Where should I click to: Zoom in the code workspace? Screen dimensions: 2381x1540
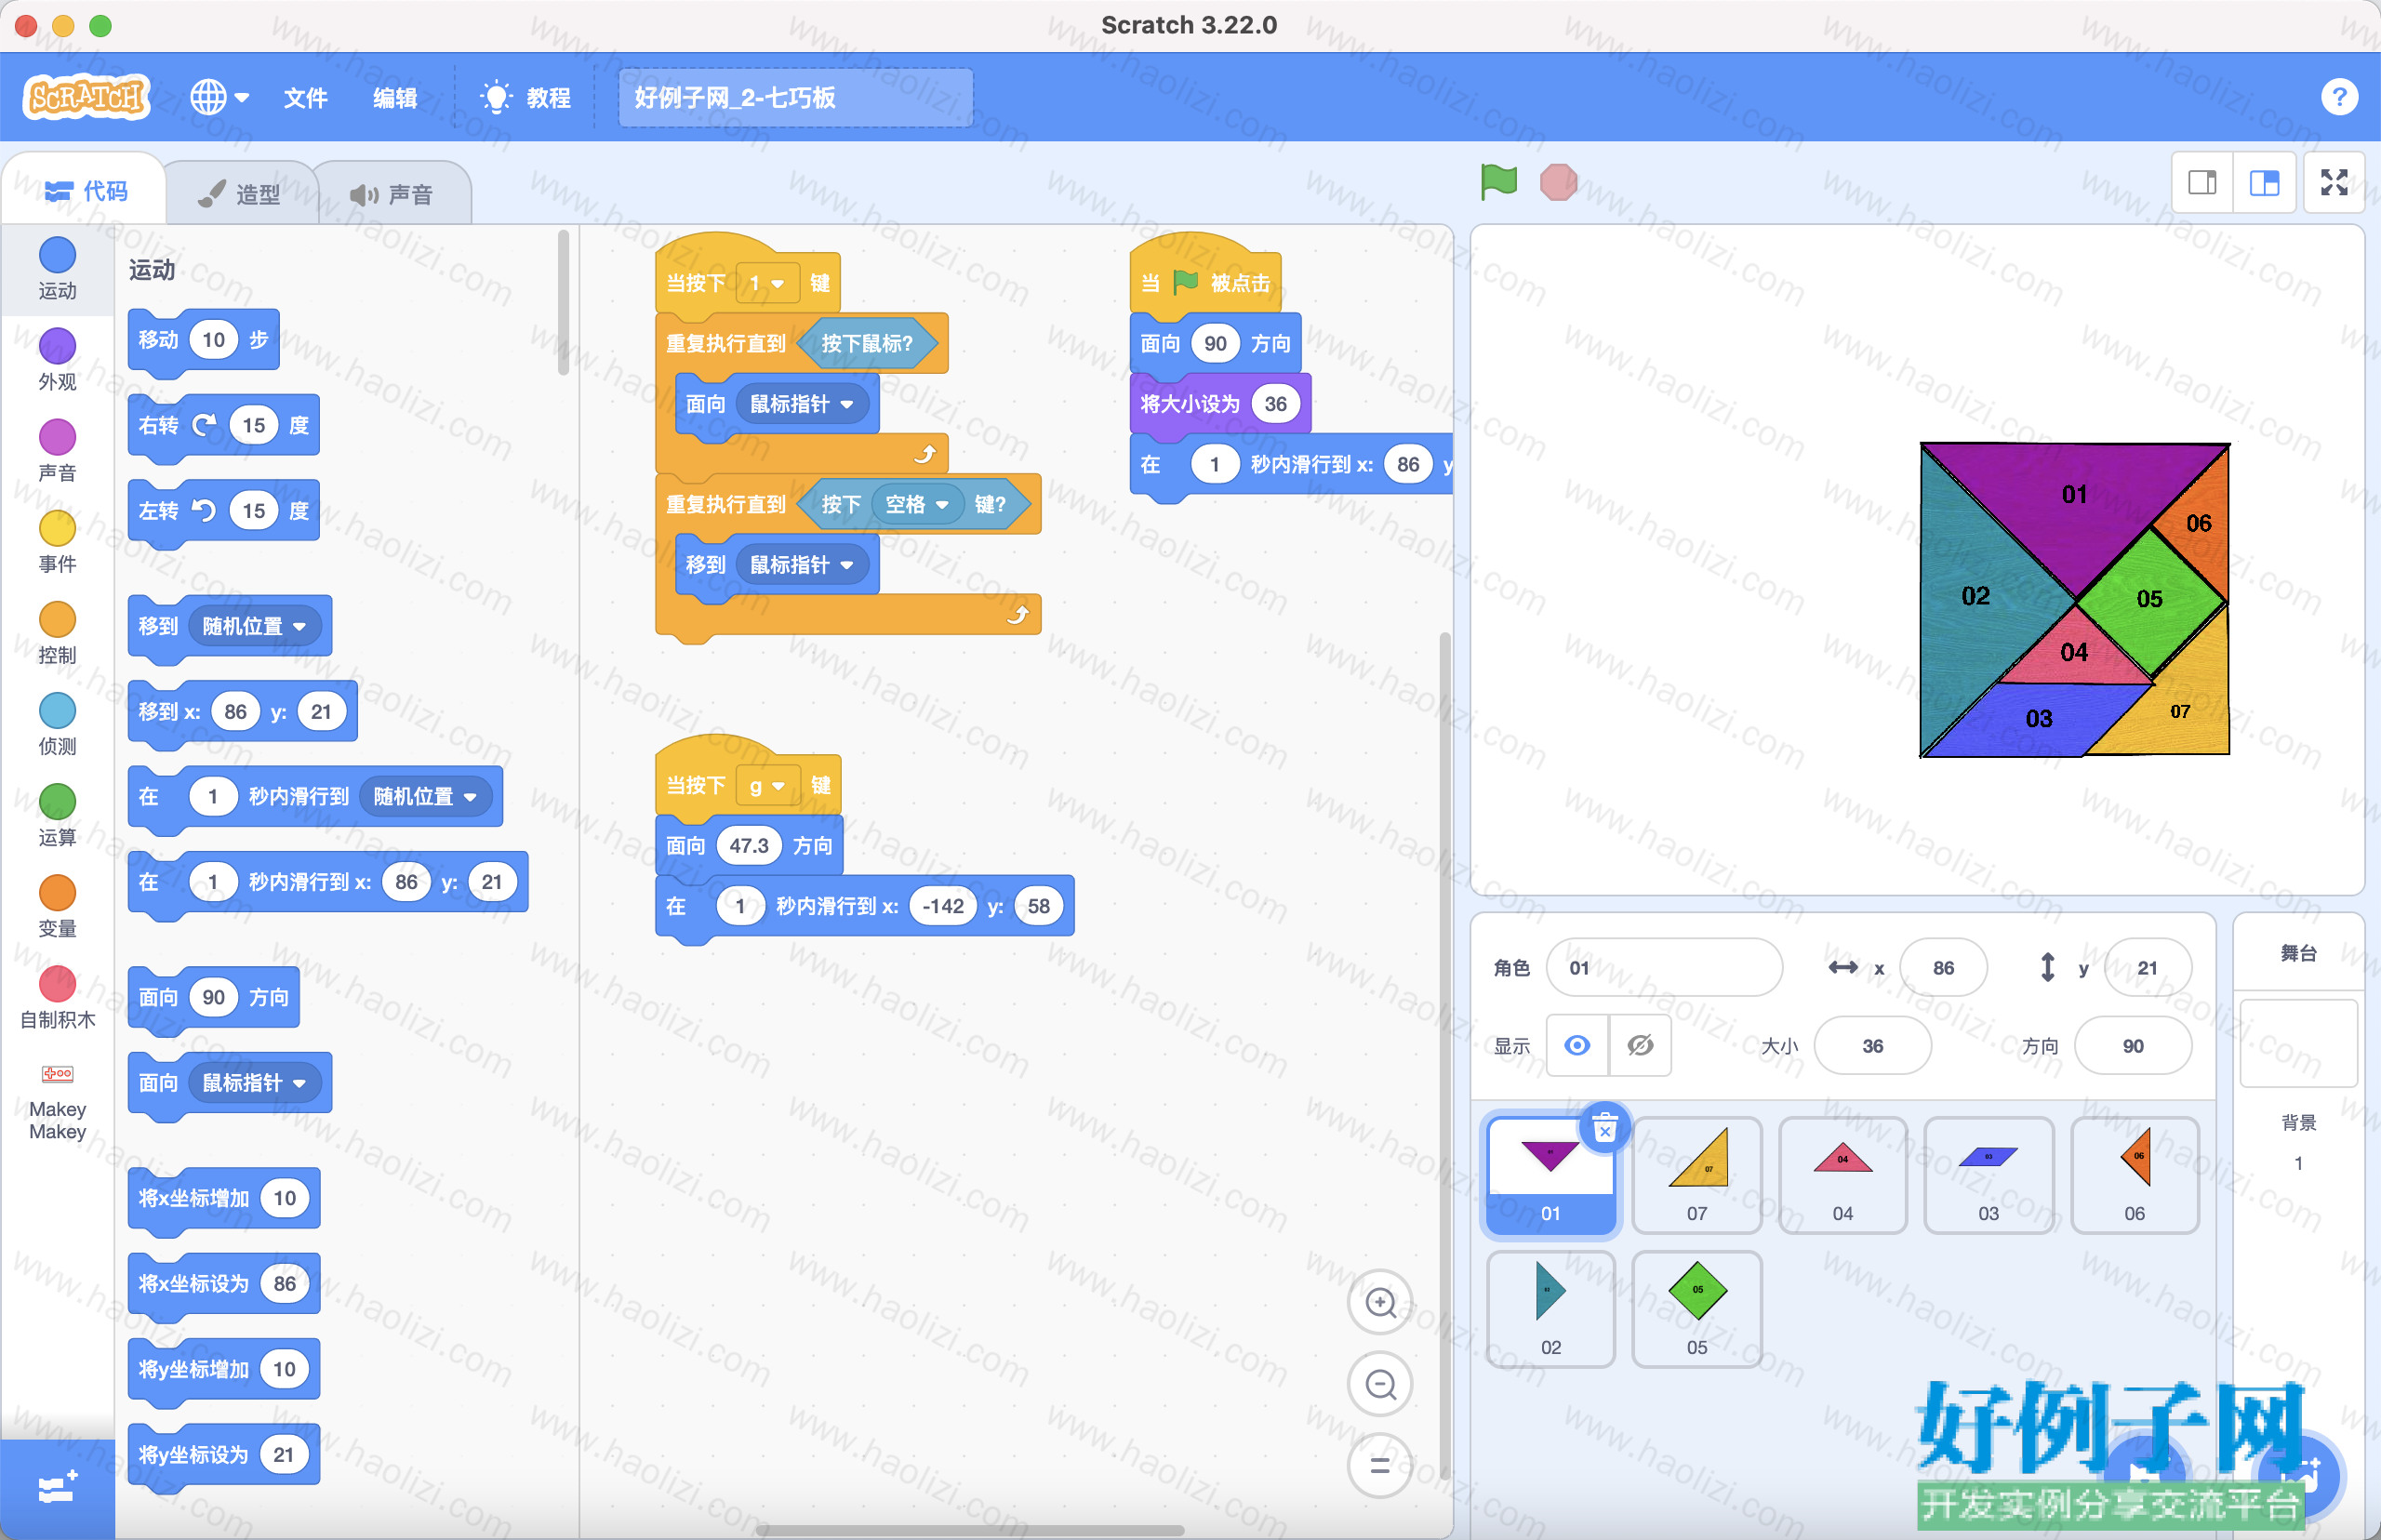click(x=1380, y=1302)
